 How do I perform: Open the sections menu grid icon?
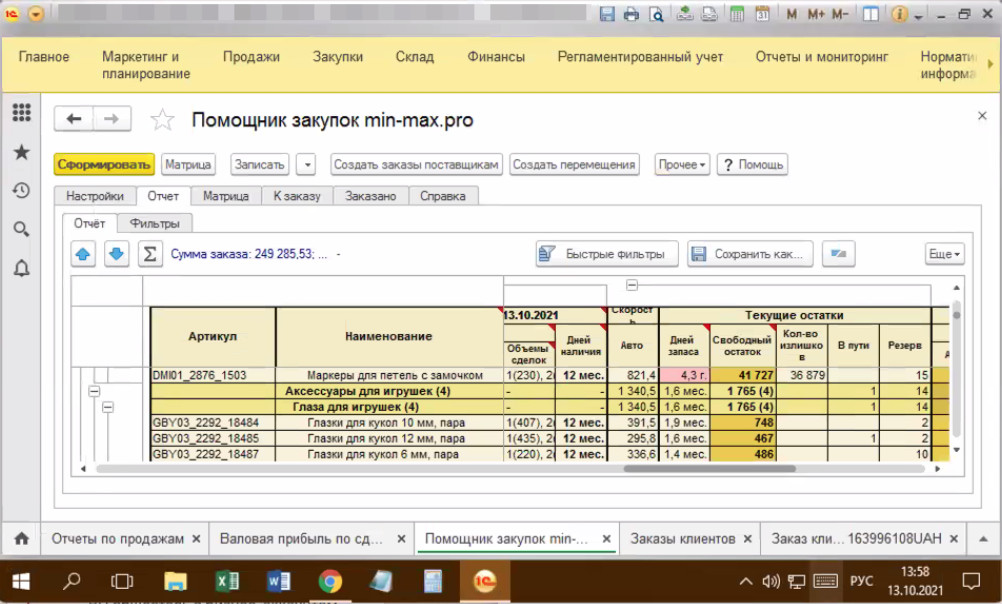pyautogui.click(x=21, y=113)
